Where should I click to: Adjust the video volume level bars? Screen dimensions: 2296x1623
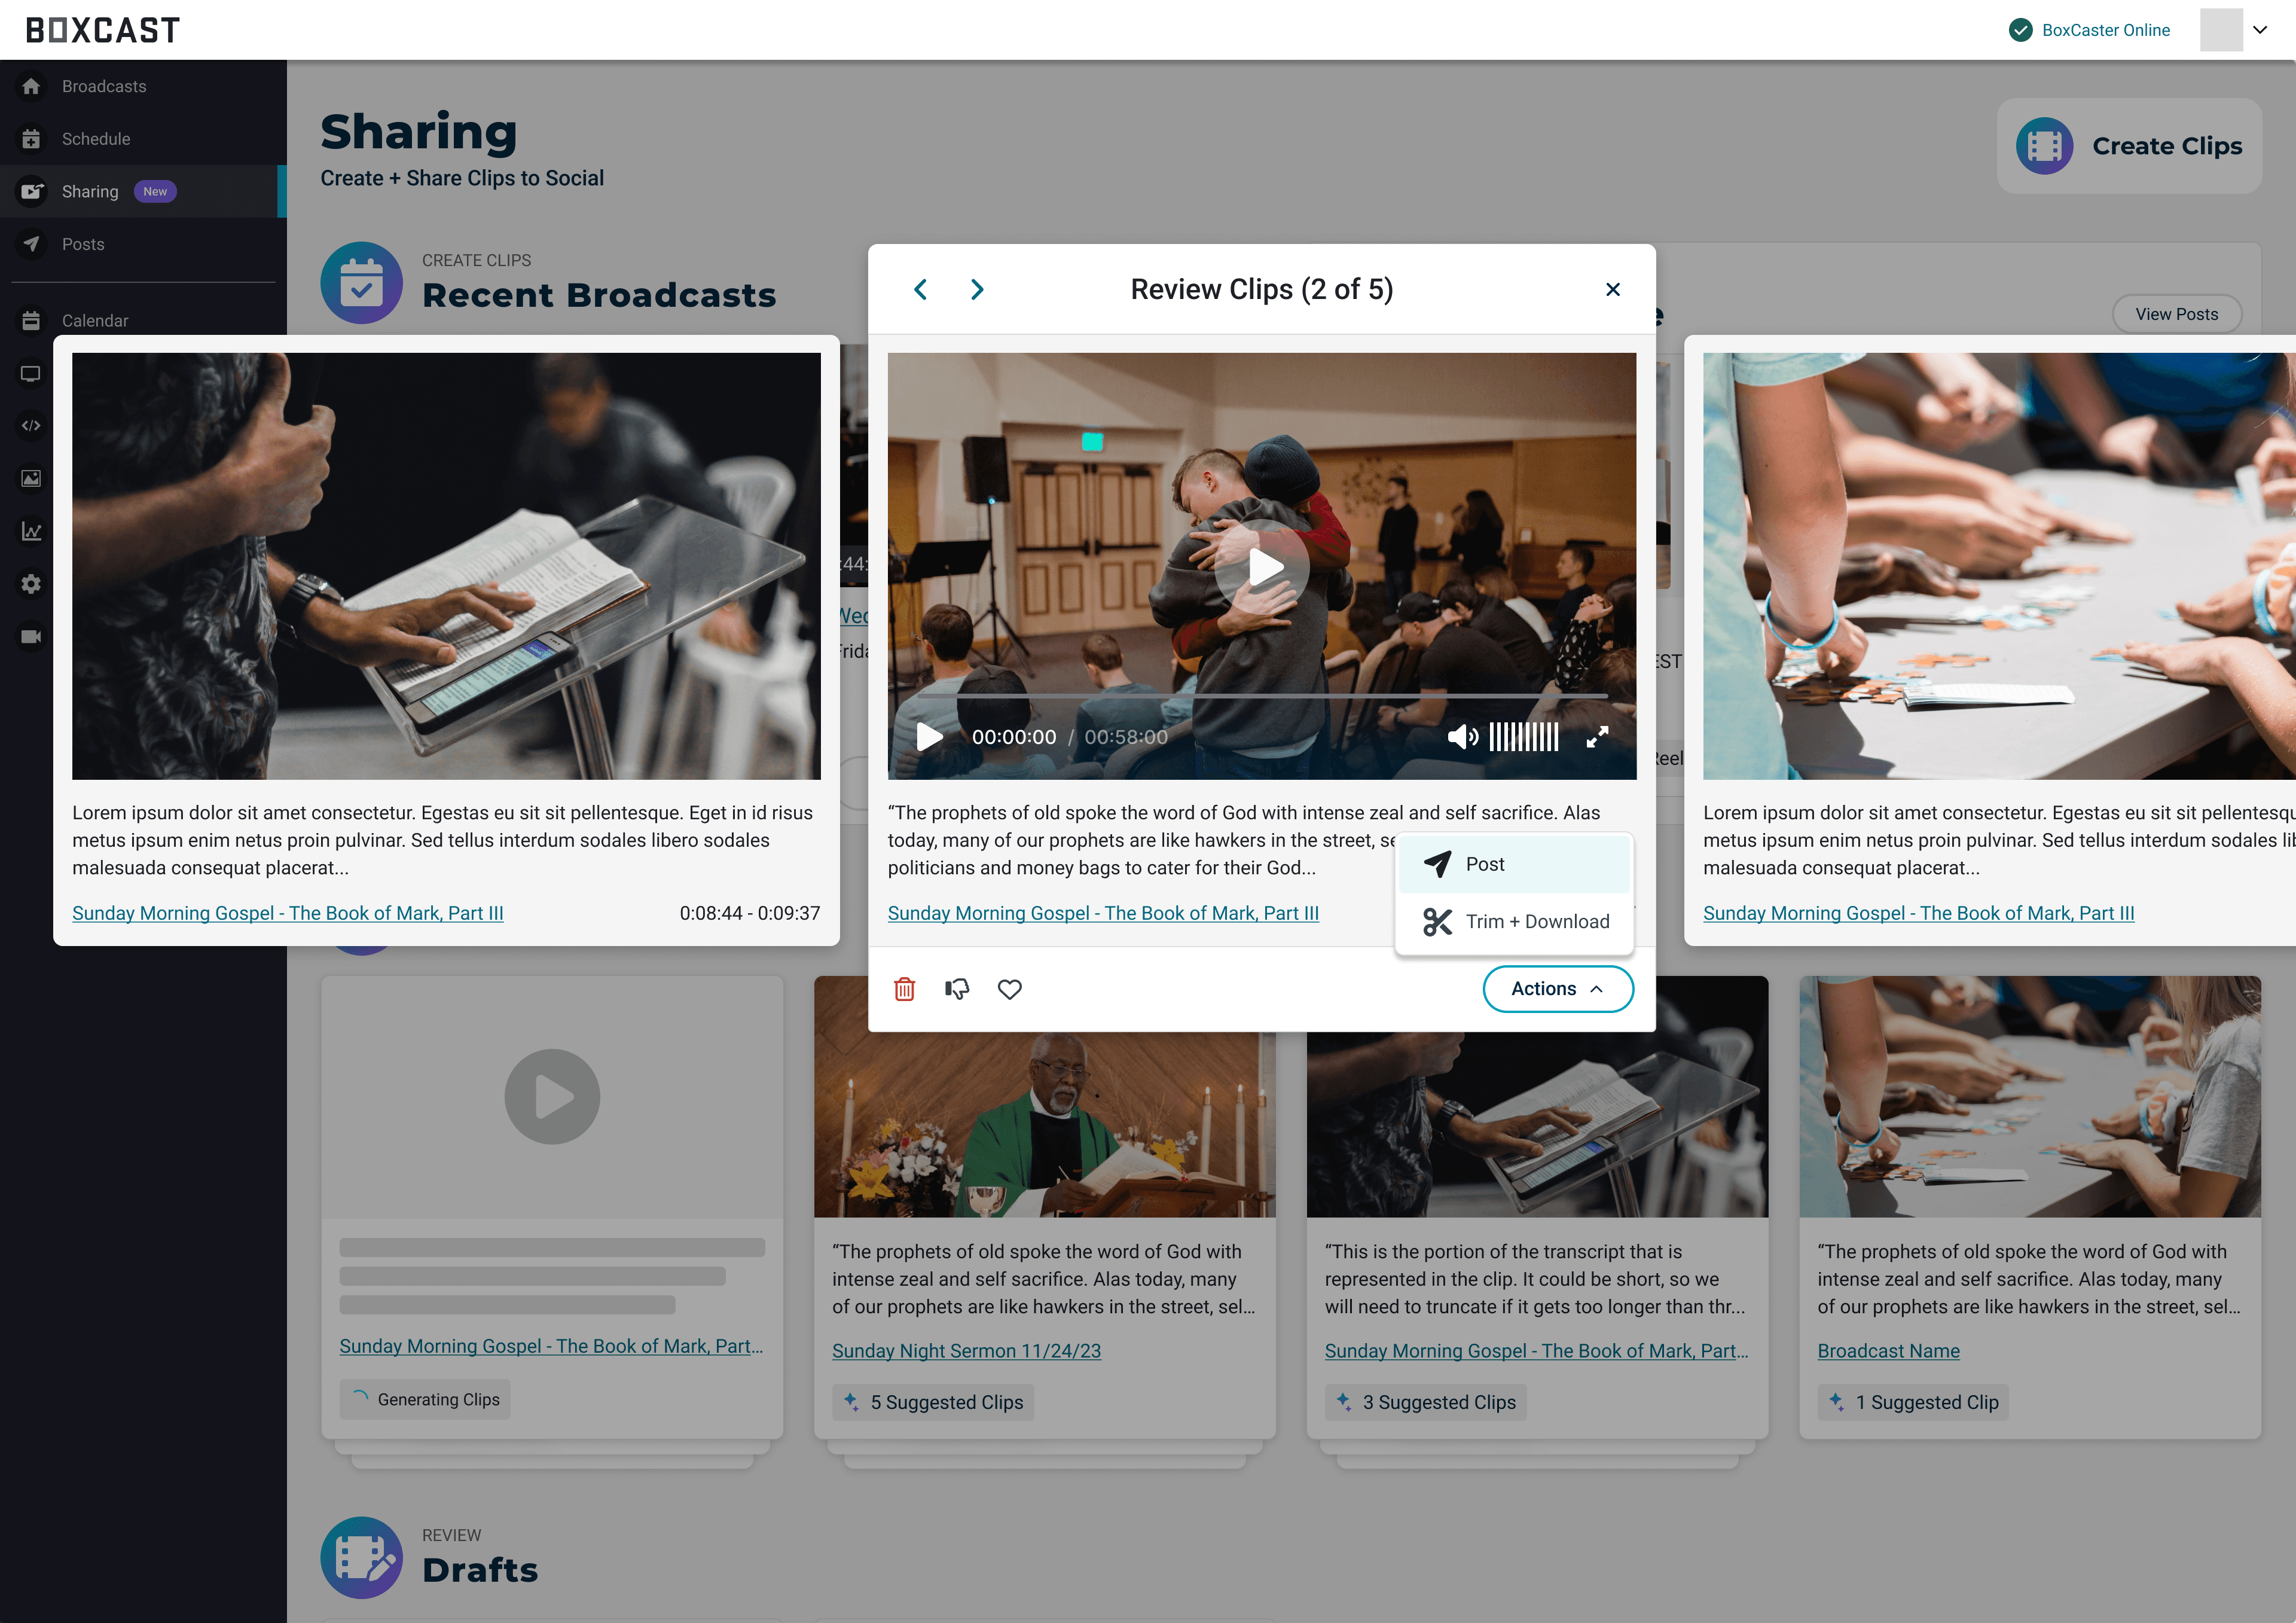pos(1524,737)
